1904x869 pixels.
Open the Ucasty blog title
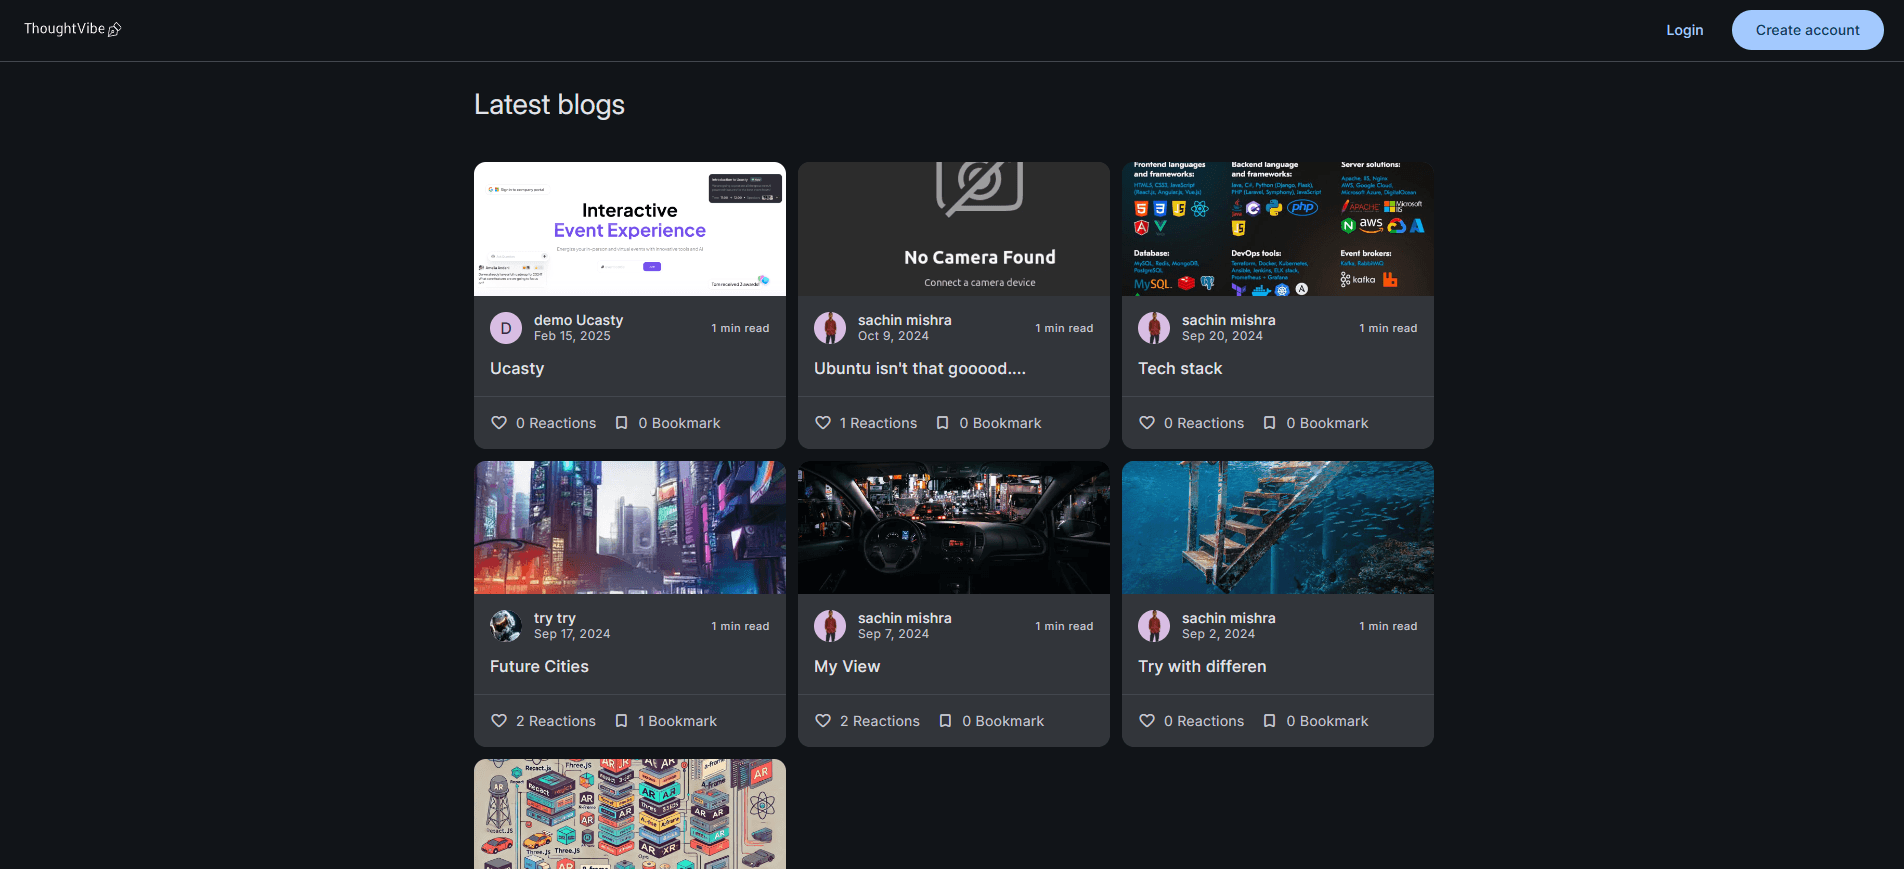click(517, 368)
